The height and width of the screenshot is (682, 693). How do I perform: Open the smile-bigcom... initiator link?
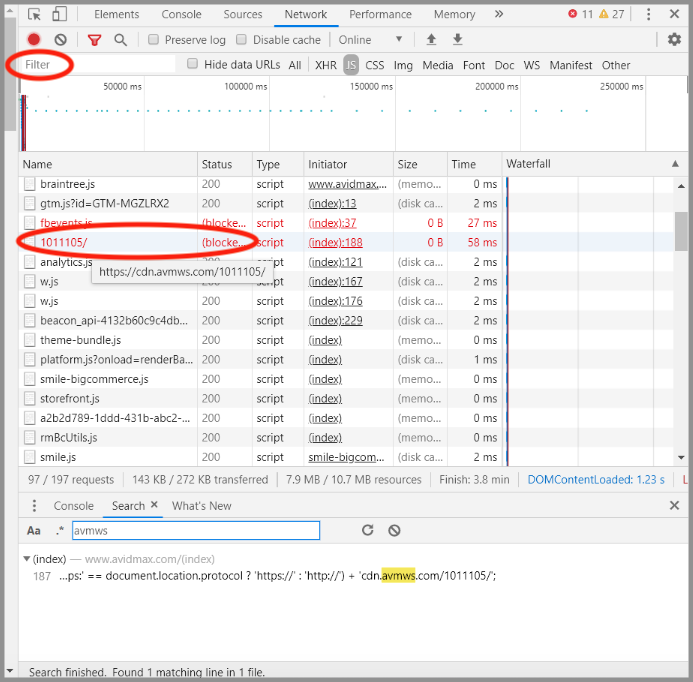[x=346, y=457]
